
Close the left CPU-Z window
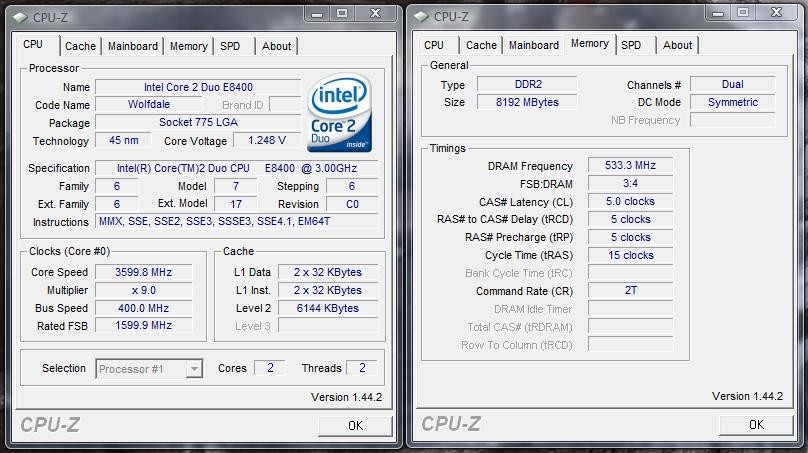click(x=376, y=14)
